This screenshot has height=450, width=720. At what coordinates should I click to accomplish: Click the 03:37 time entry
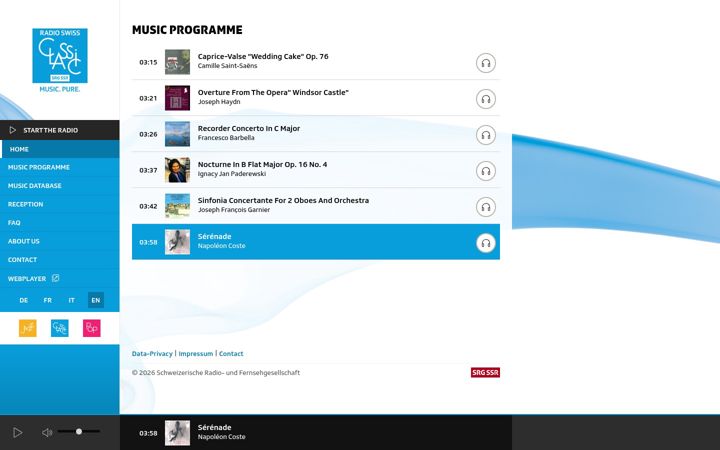pos(148,170)
